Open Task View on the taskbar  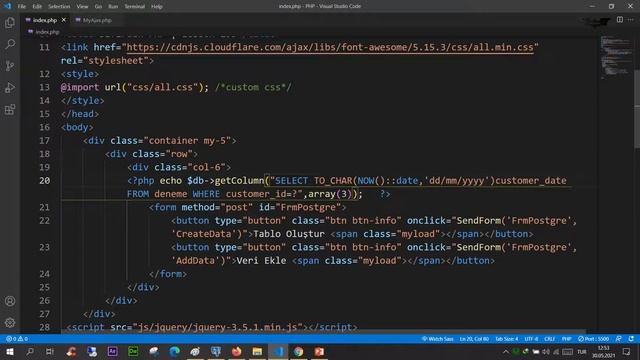coord(50,351)
